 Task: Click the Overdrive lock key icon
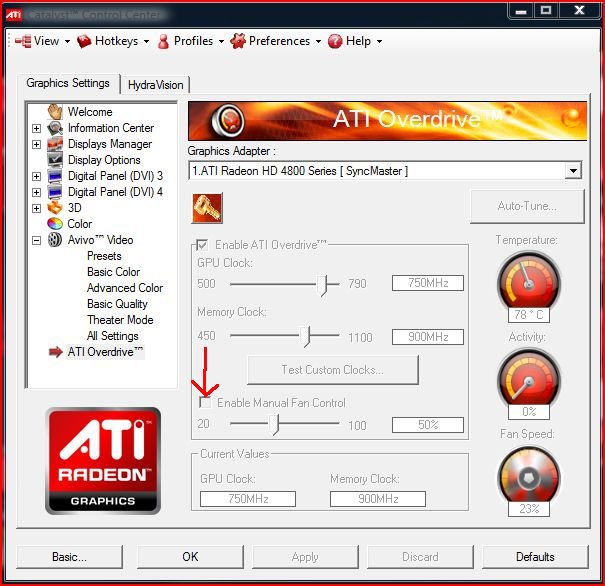[x=207, y=208]
